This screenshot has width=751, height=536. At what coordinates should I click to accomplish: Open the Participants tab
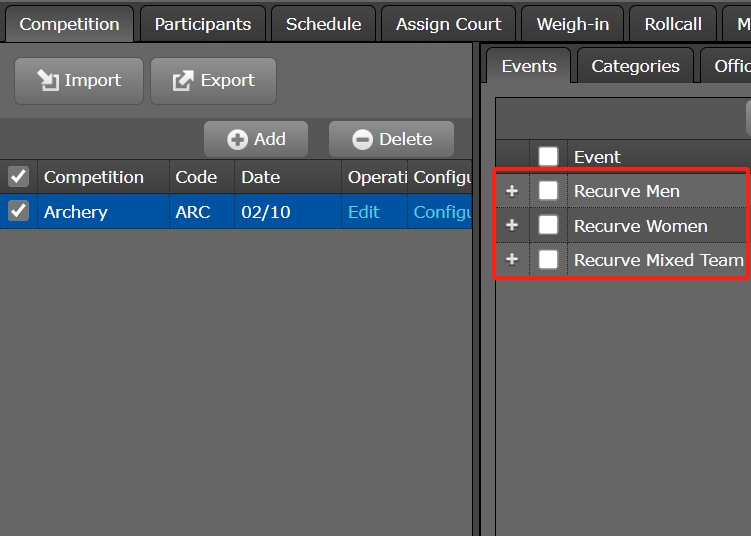(202, 24)
